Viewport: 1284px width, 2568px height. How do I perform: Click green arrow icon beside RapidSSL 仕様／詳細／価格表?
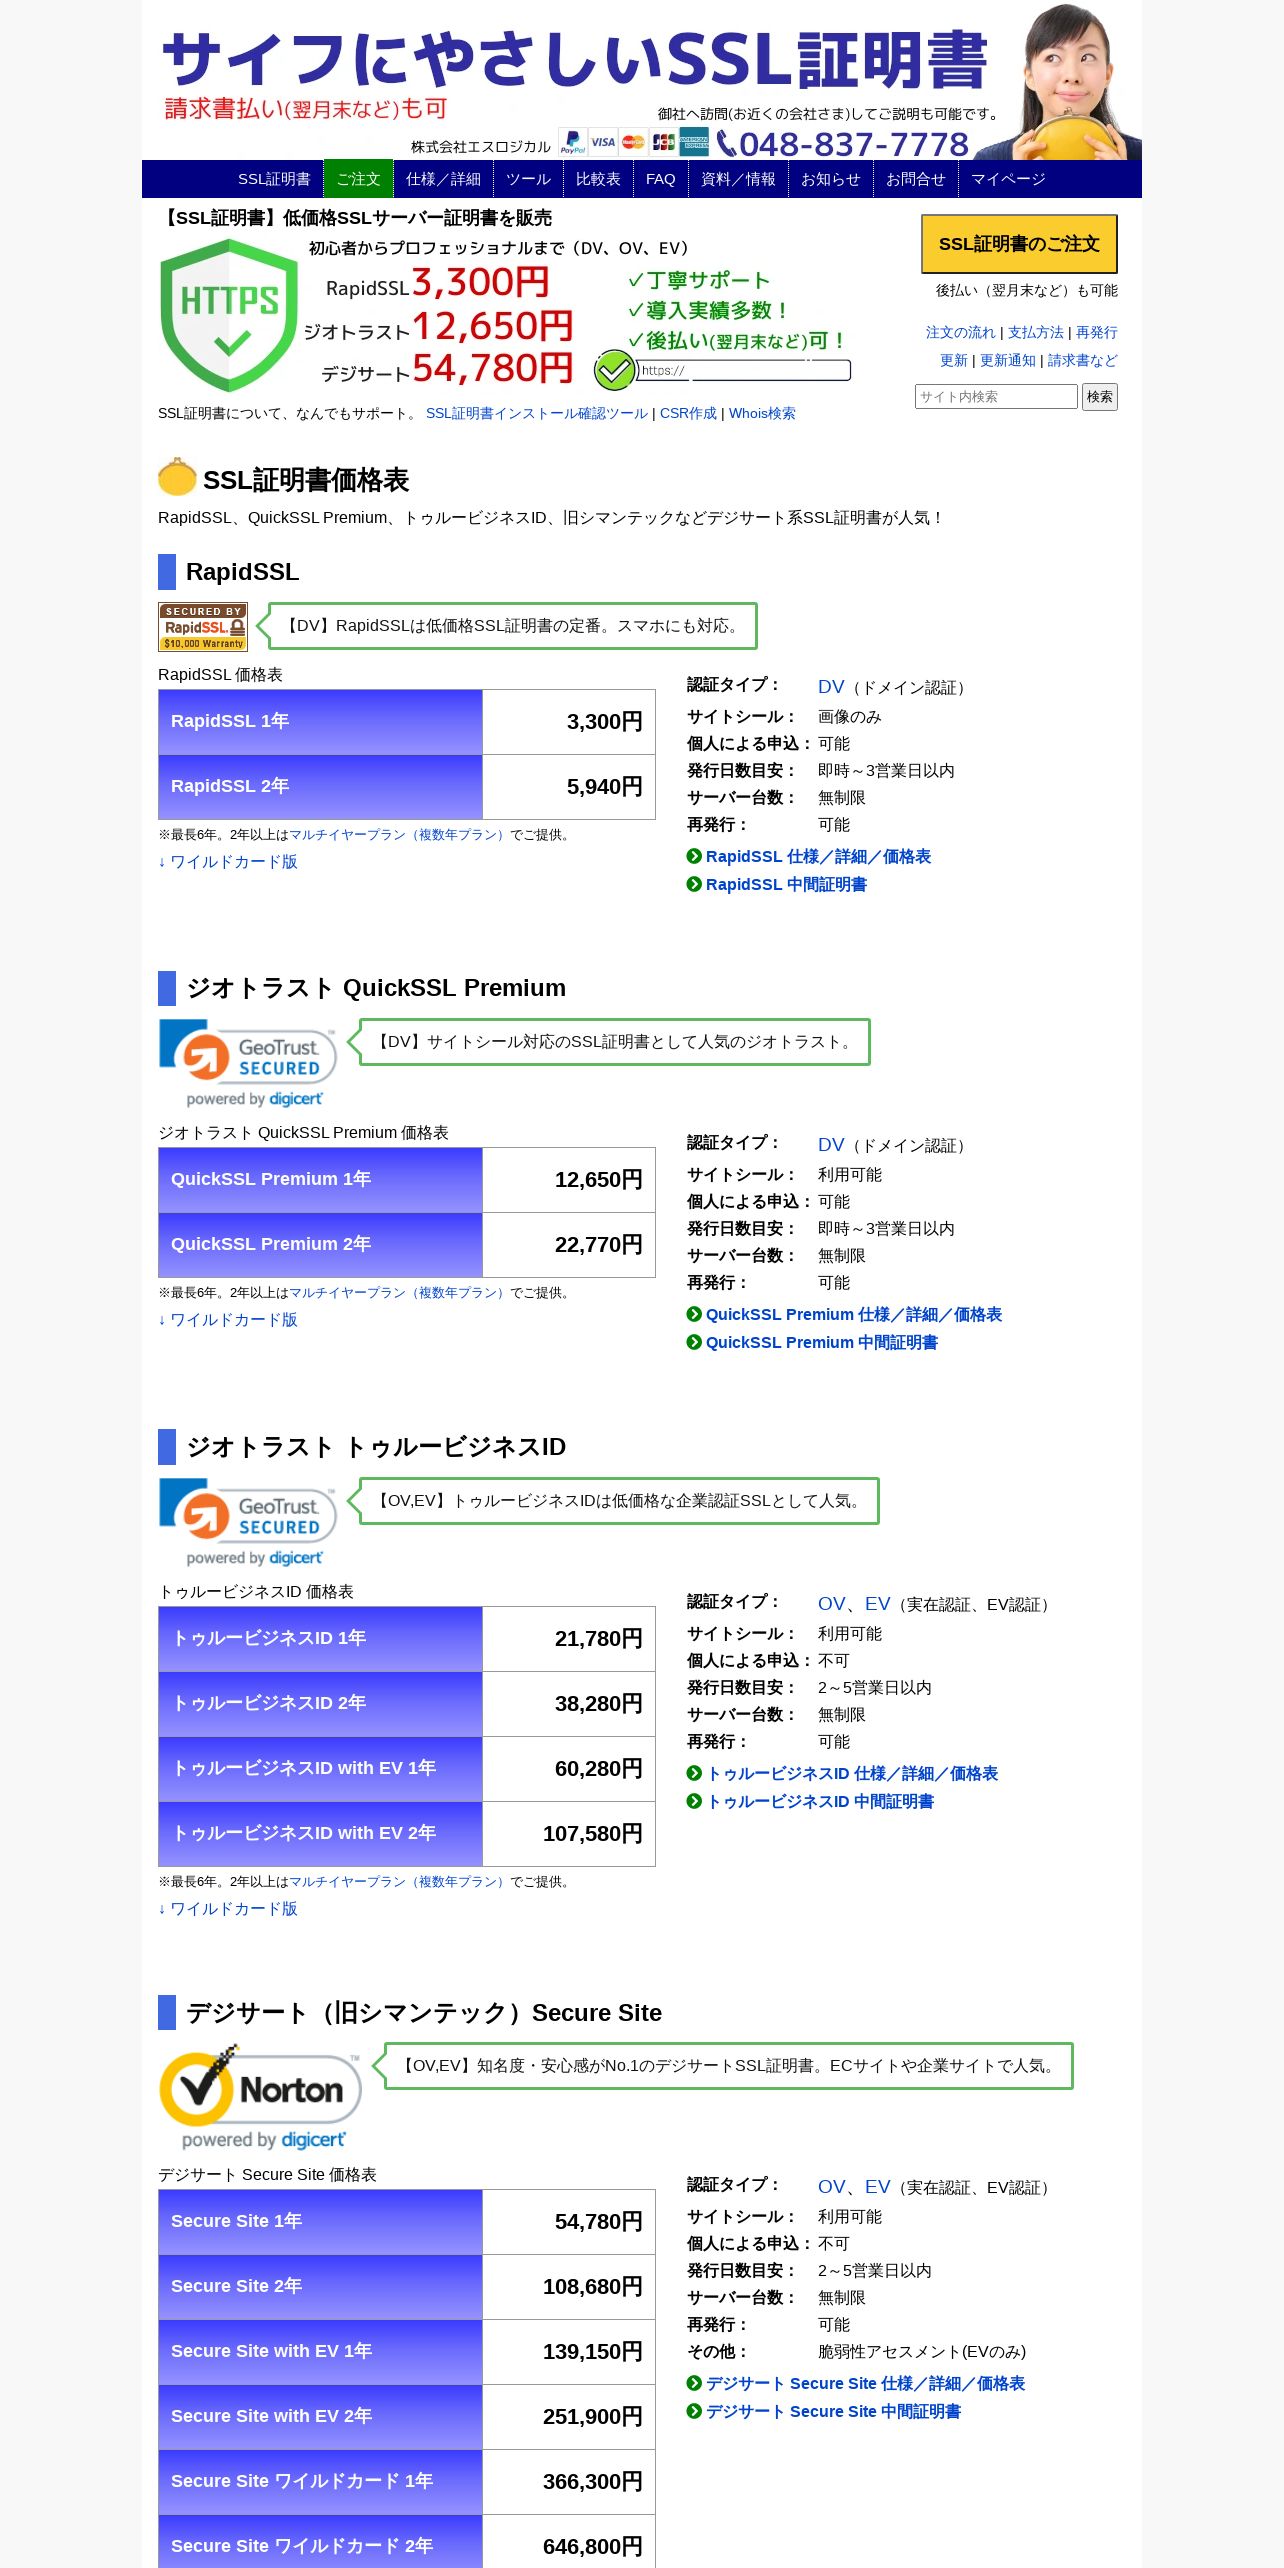pyautogui.click(x=694, y=856)
